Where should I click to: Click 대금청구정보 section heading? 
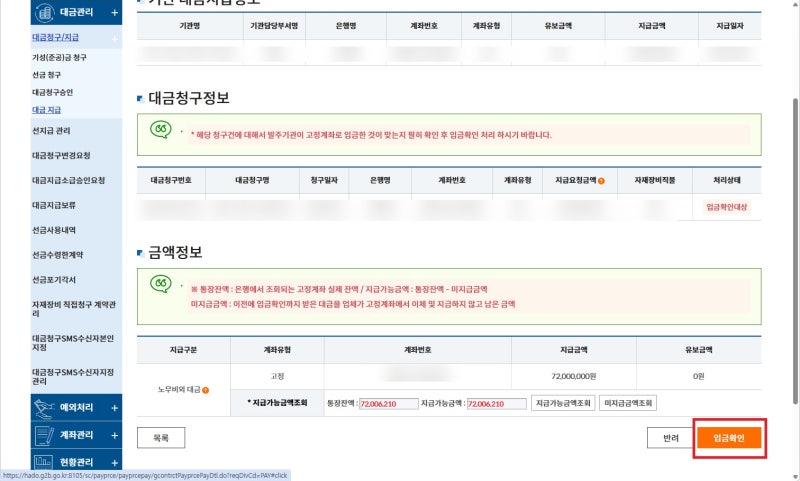(x=189, y=98)
